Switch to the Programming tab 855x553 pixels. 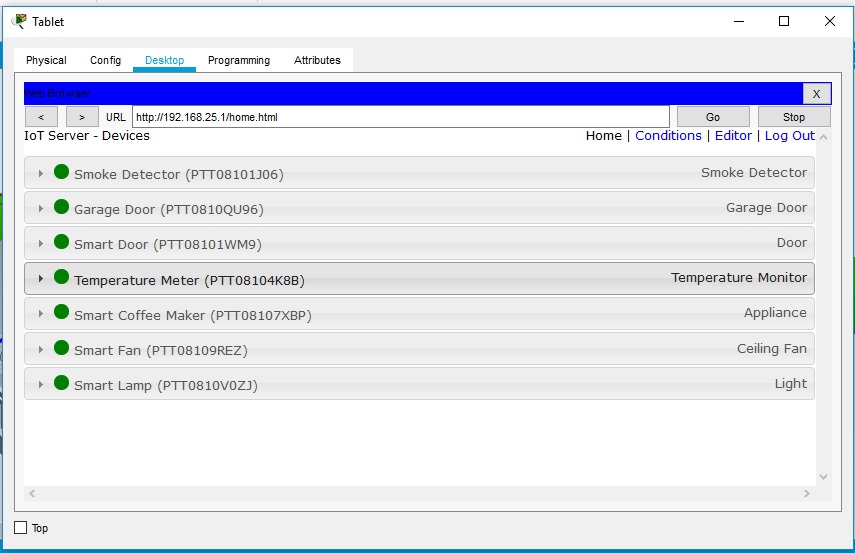pos(238,60)
